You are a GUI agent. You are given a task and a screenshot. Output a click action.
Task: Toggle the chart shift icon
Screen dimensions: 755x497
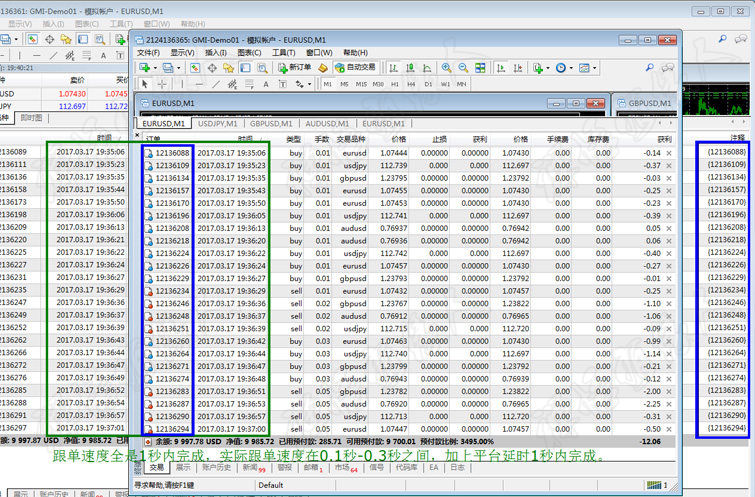[518, 68]
